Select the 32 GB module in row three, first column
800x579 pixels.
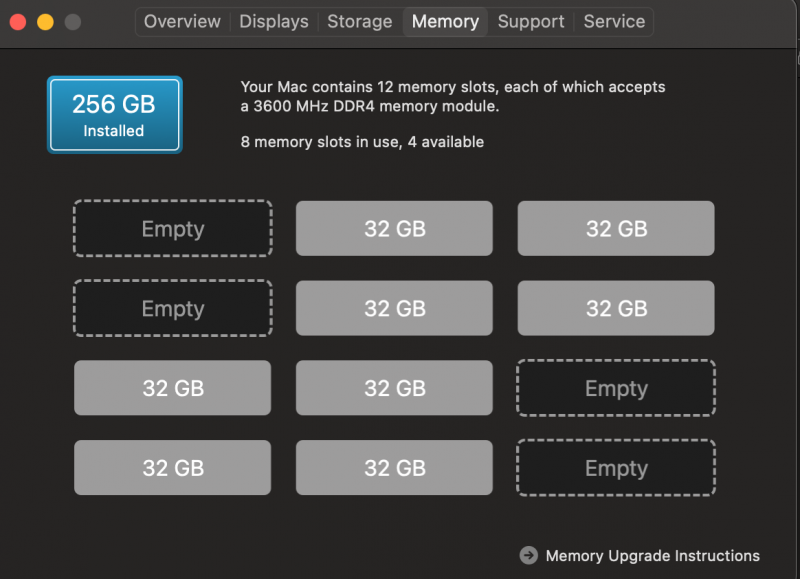pyautogui.click(x=172, y=388)
